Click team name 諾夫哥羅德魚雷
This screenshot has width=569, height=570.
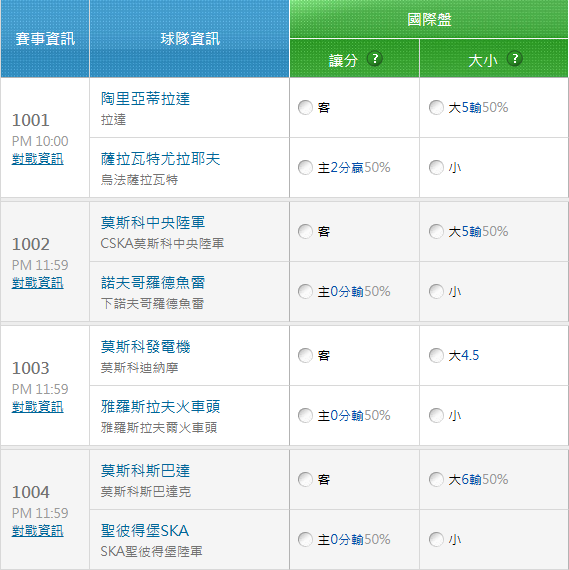[153, 283]
